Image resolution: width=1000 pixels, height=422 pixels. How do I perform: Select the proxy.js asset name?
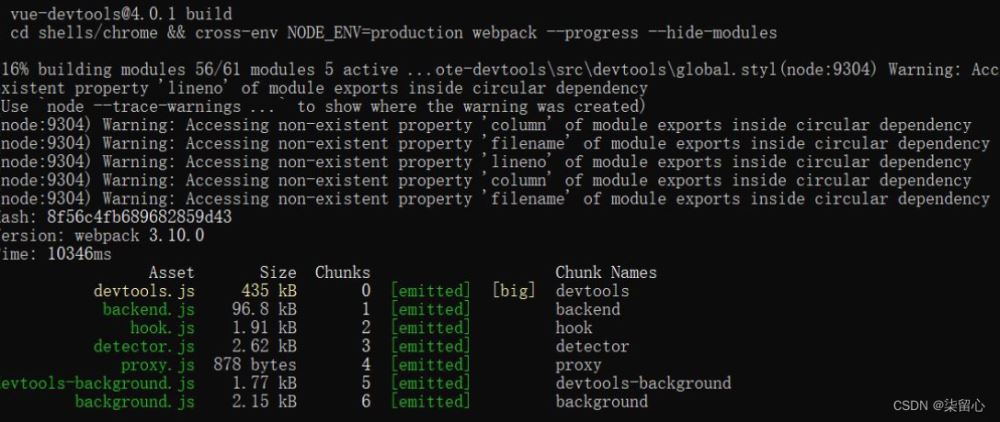tap(158, 365)
